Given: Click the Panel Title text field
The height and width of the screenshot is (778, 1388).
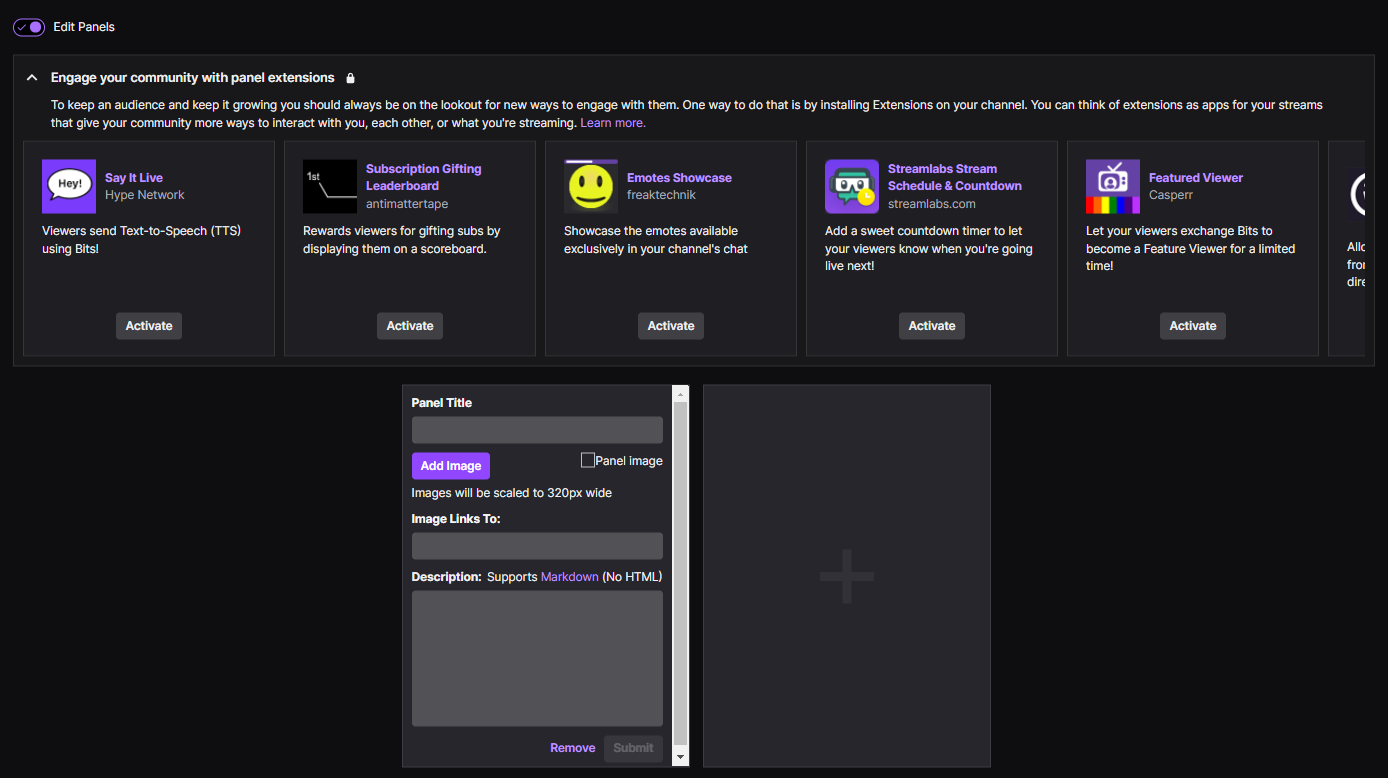Looking at the screenshot, I should click(537, 430).
